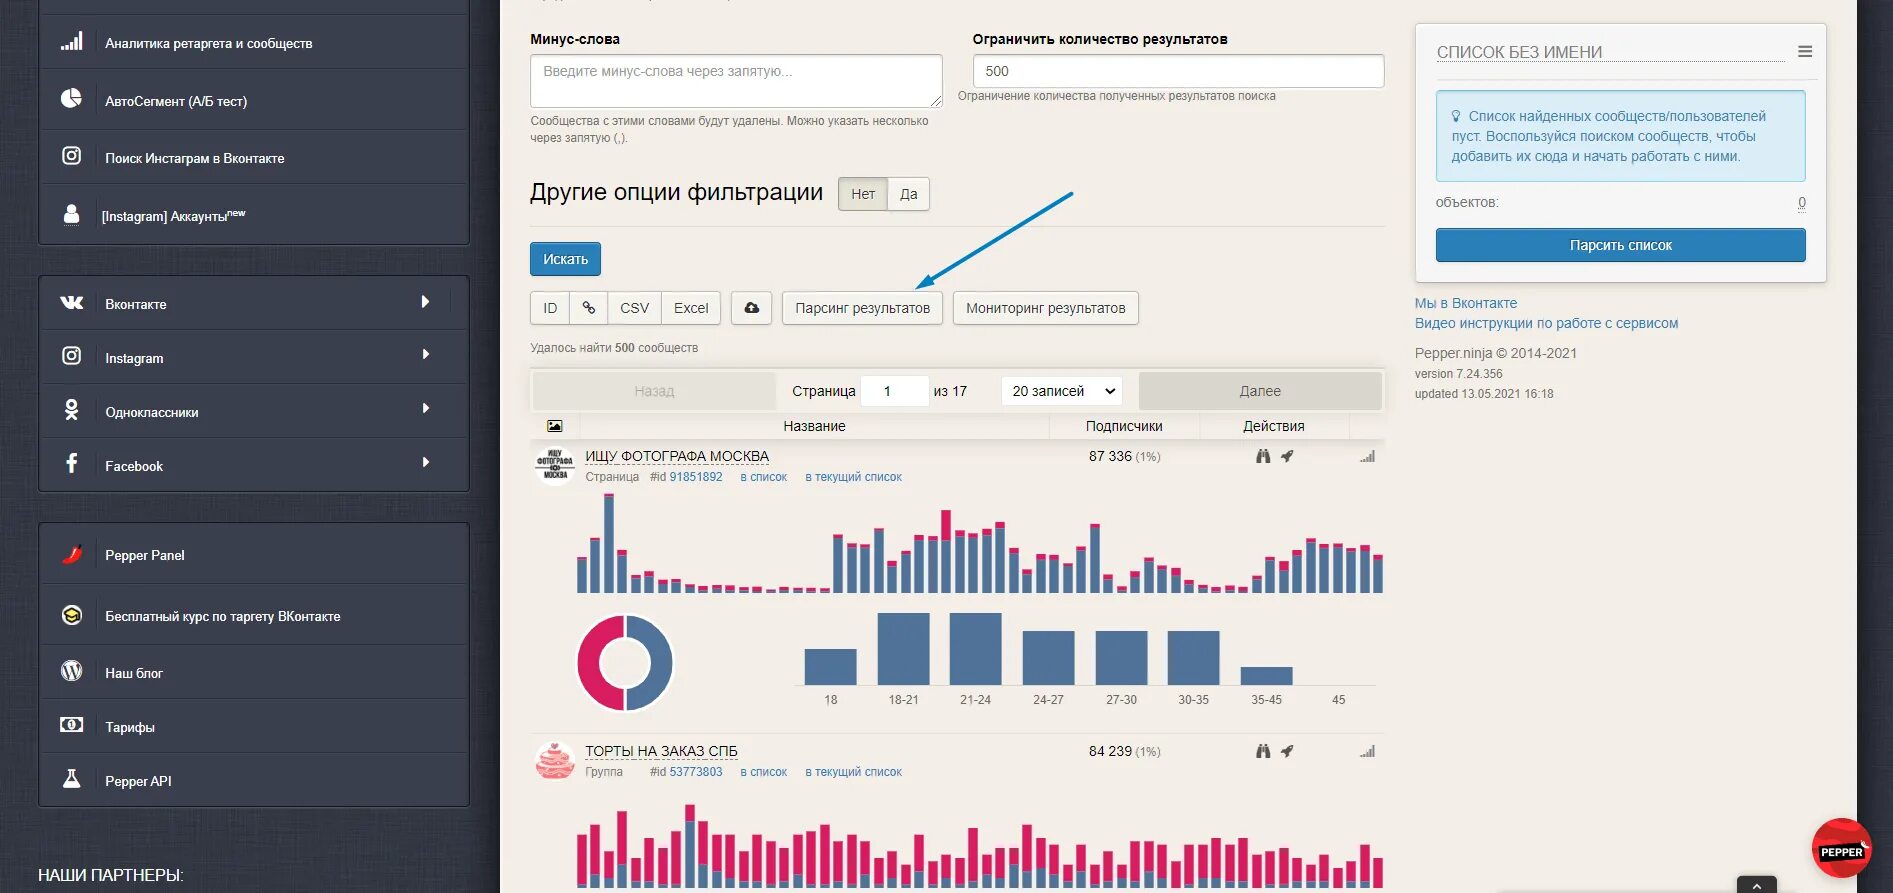
Task: Open the Pepper chat bubble
Action: click(x=1841, y=849)
